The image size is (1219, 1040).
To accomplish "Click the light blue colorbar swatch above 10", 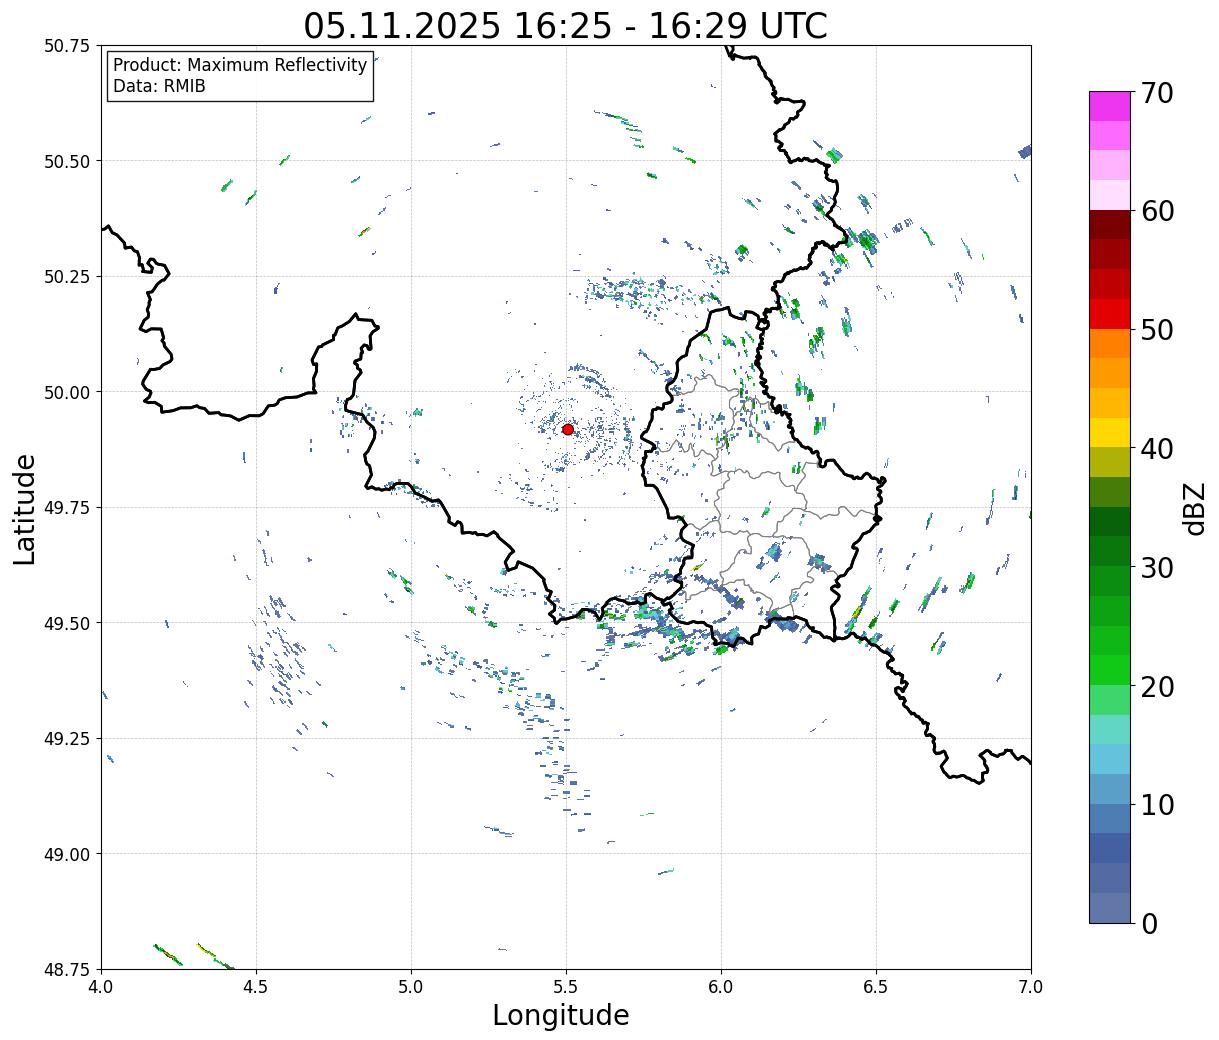I will [1110, 789].
